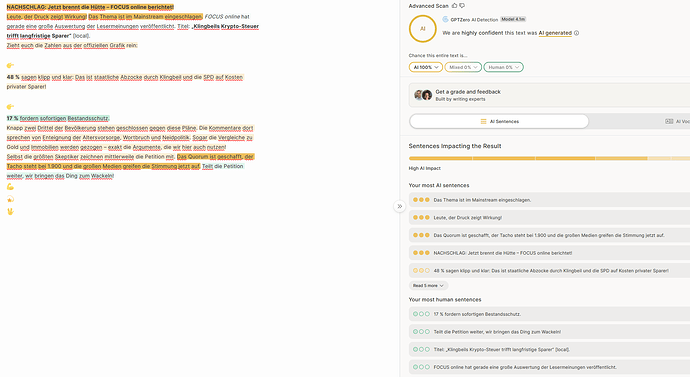Click the thumbs down icon beside Advanced Scan
690x377 pixels.
point(462,6)
